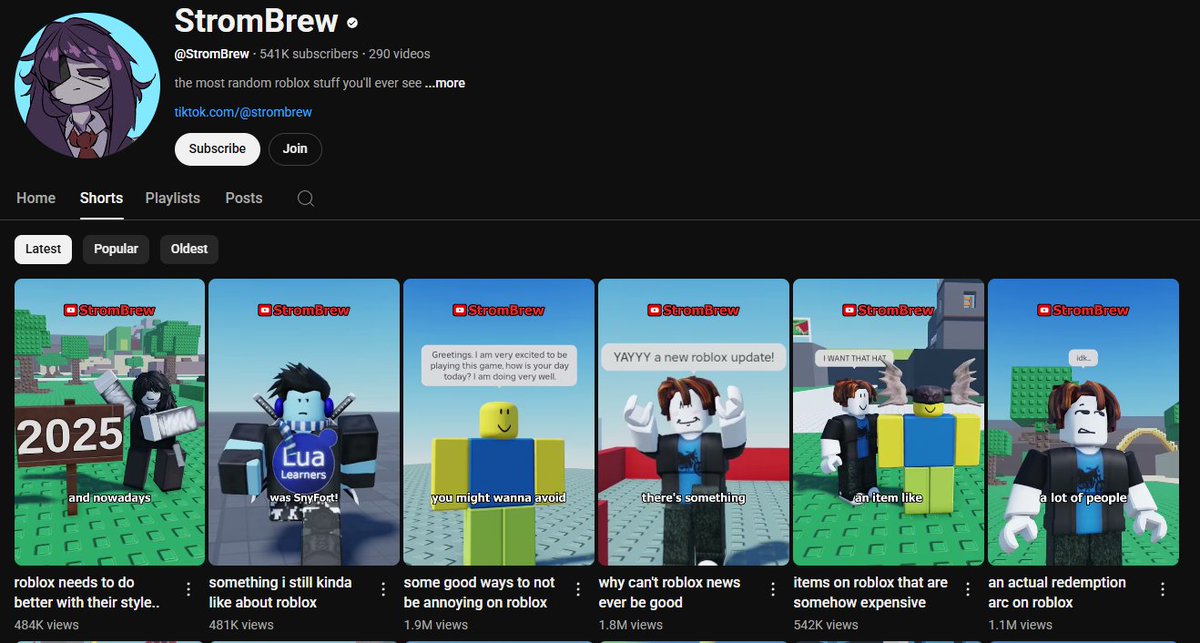Click the '541K subscribers' text

click(x=309, y=54)
